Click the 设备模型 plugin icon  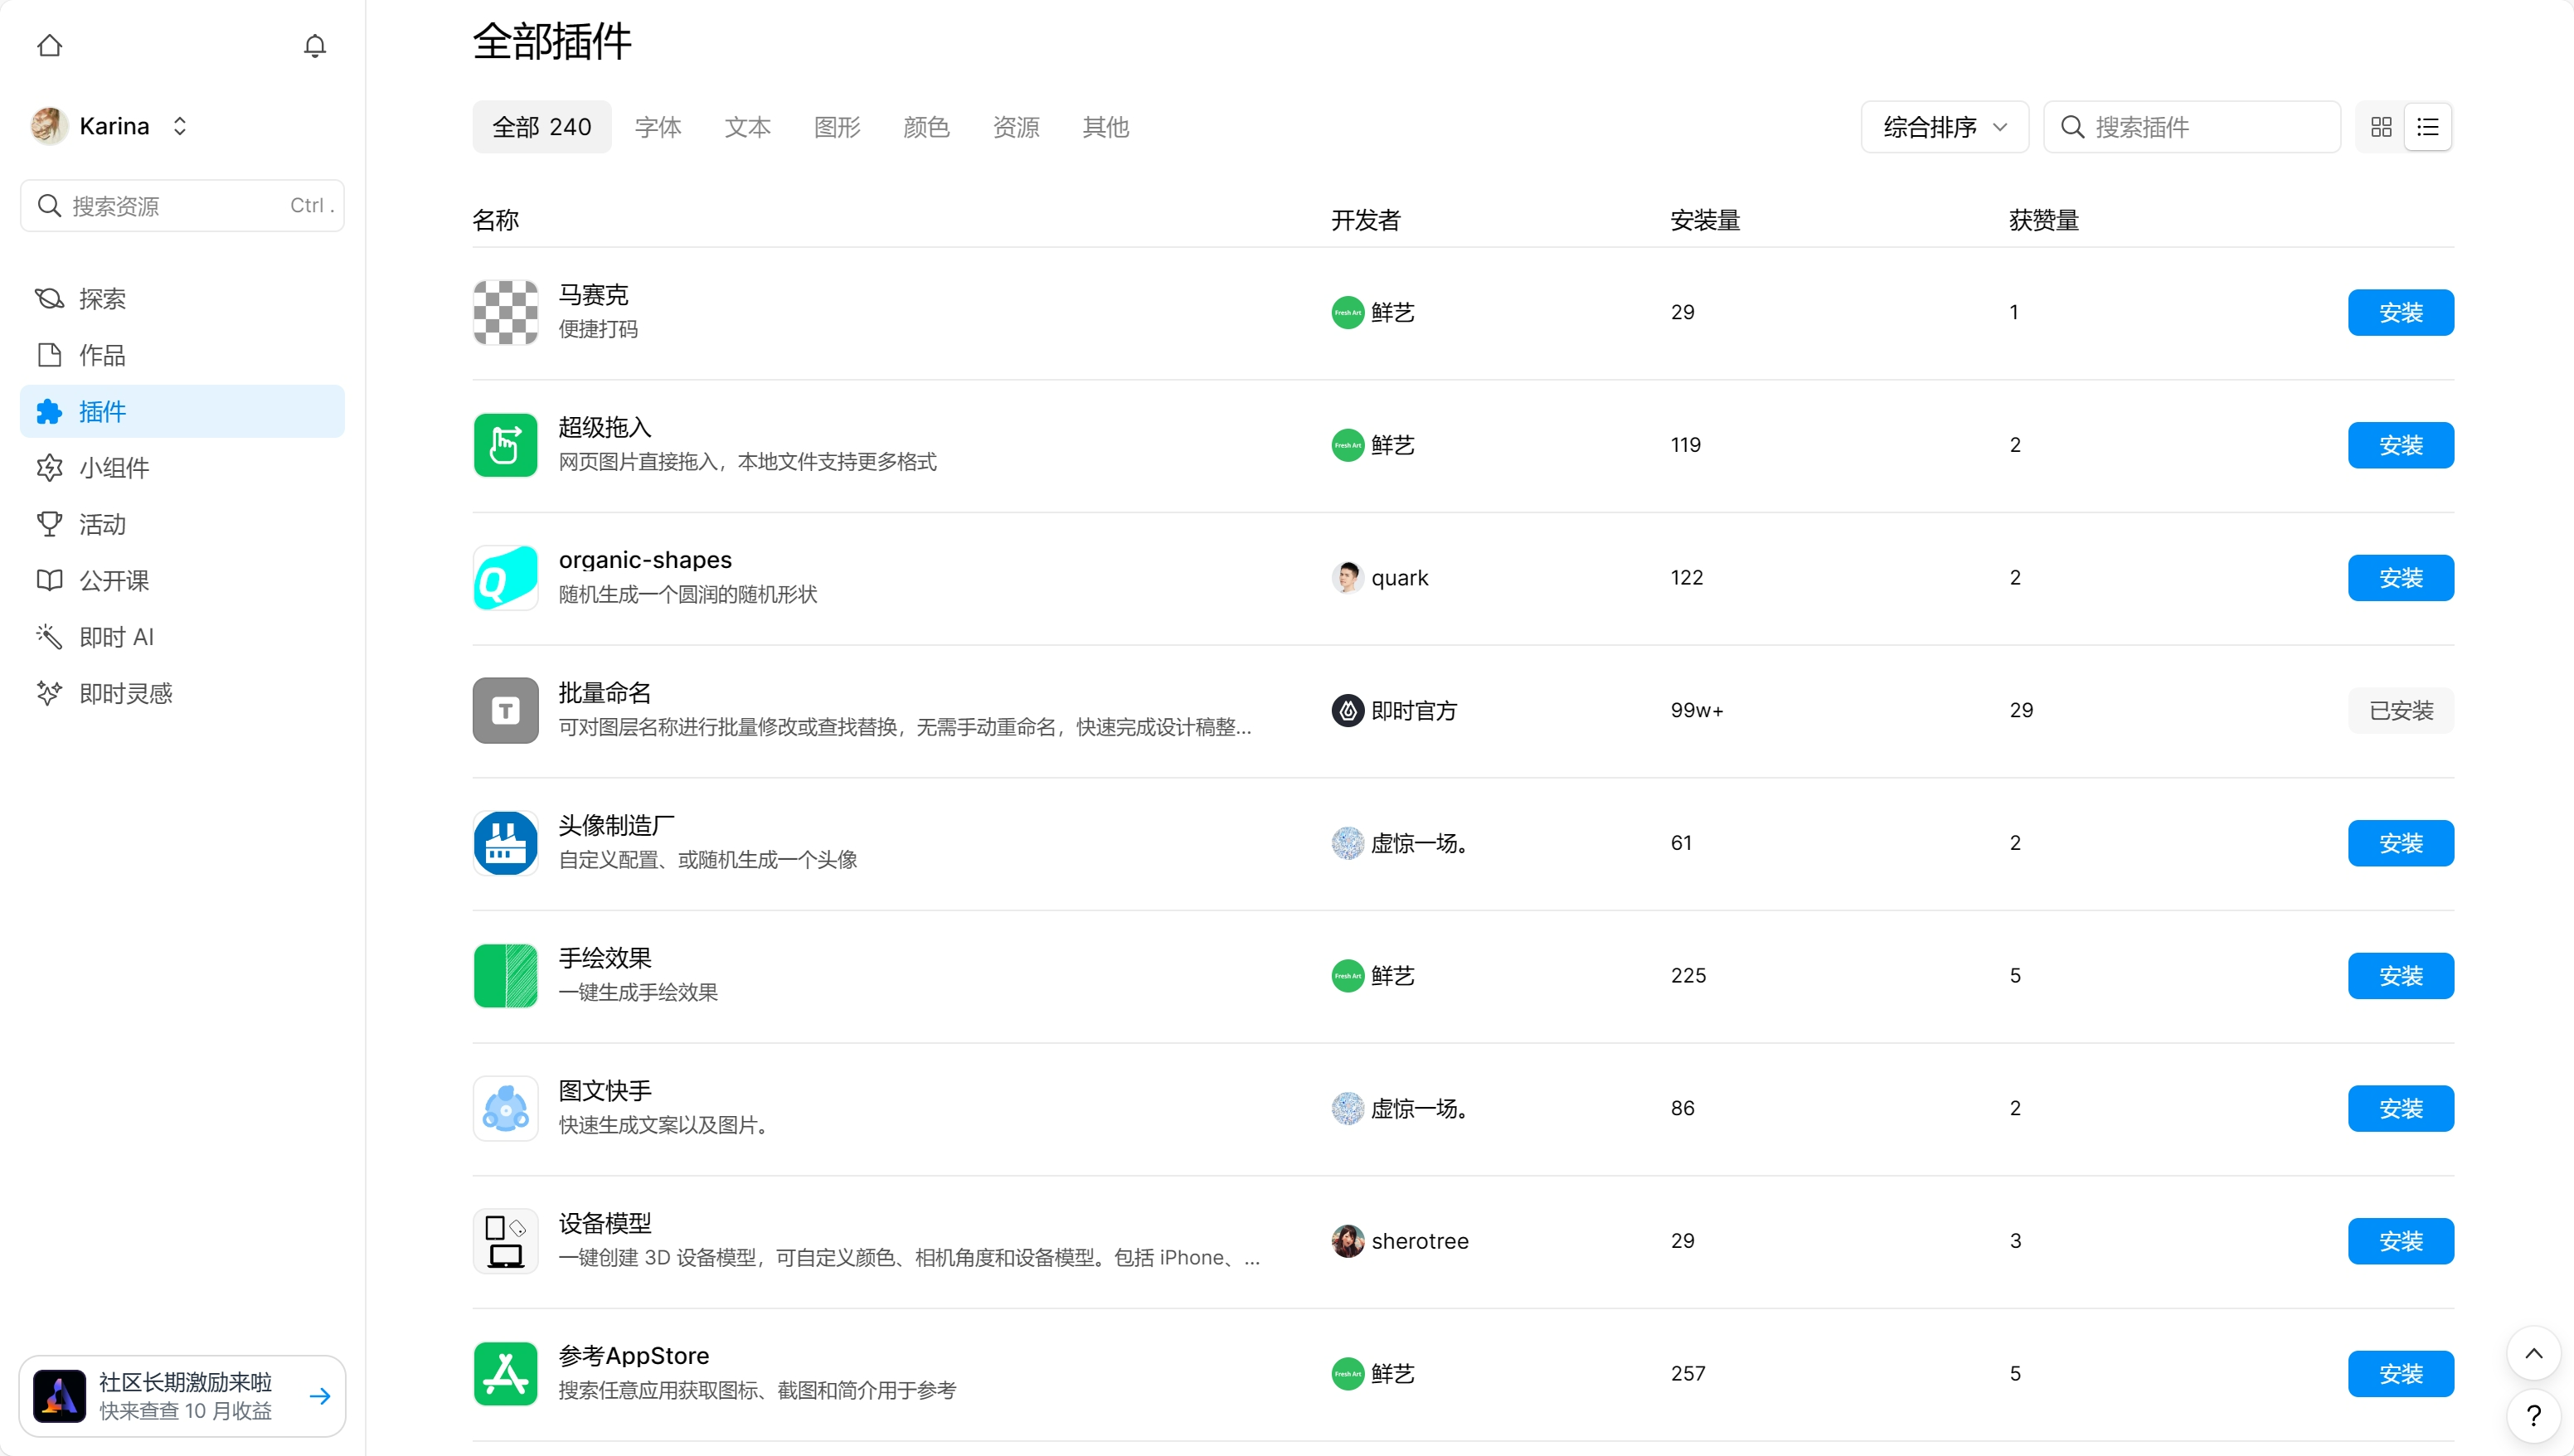(505, 1241)
